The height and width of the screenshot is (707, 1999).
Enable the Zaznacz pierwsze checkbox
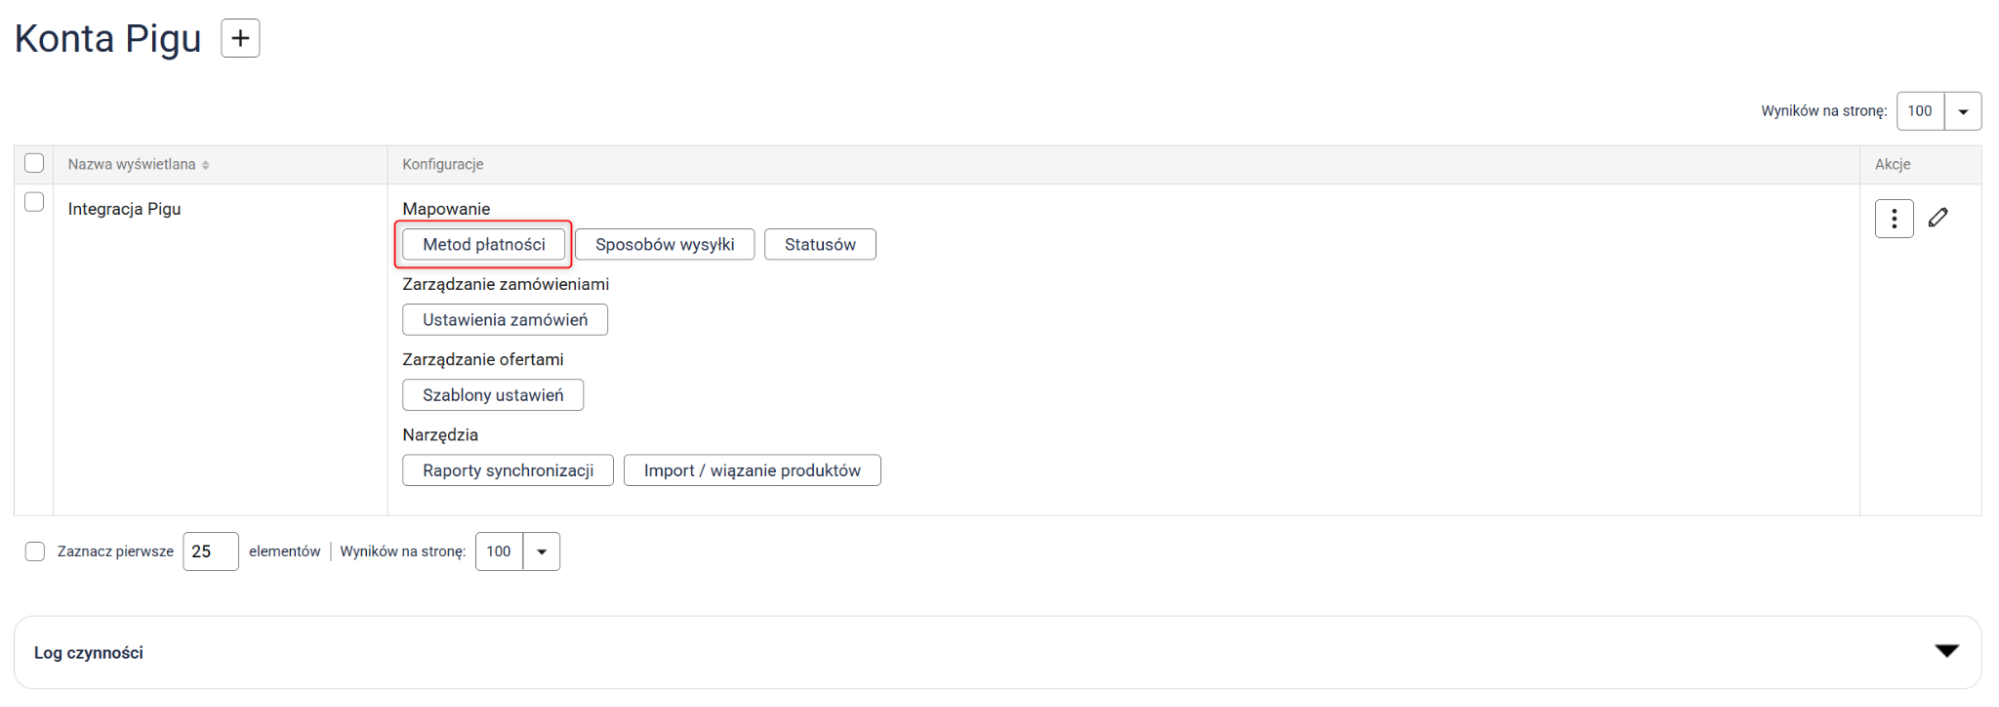coord(35,552)
